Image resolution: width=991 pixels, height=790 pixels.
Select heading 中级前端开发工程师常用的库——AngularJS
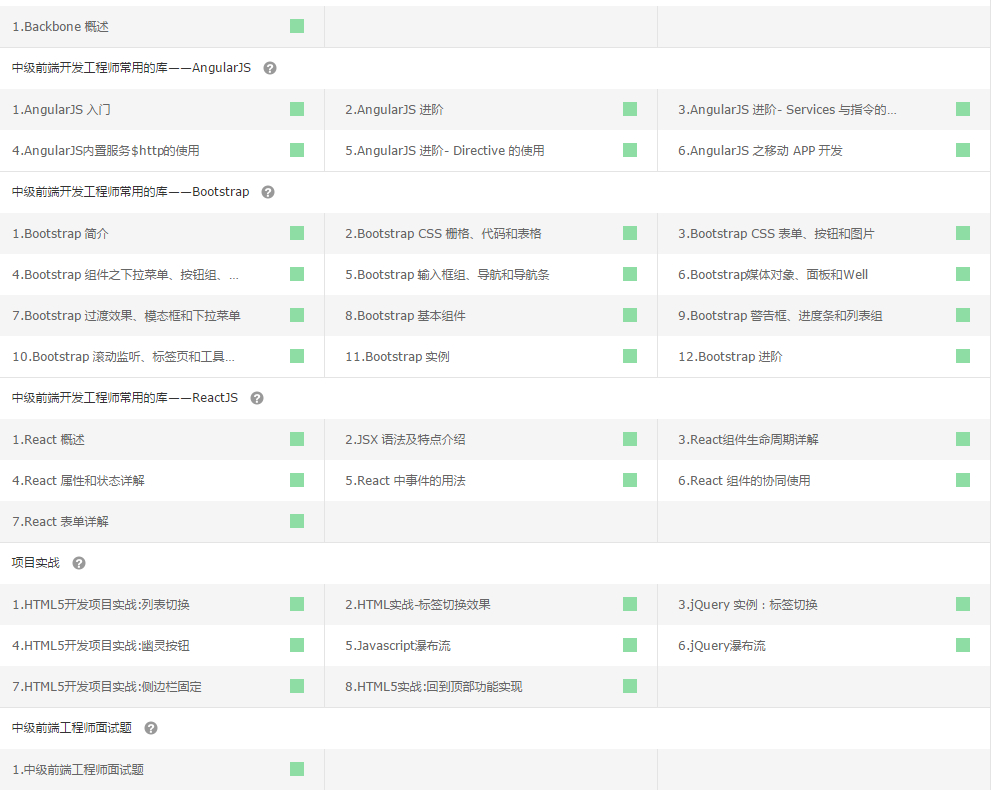[x=131, y=68]
